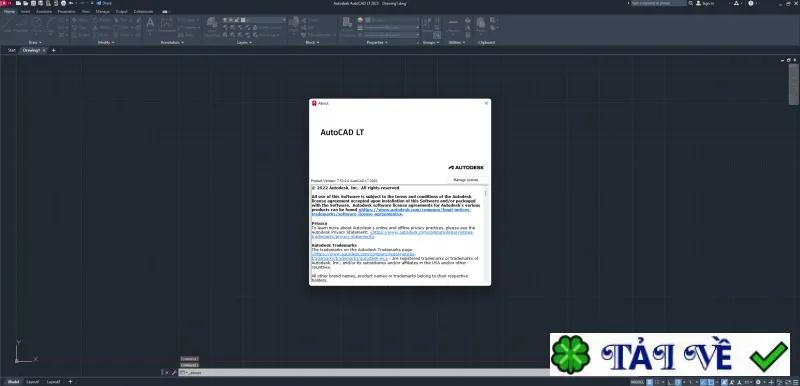
Task: Expand the Annotation panel dropdown
Action: tap(172, 42)
